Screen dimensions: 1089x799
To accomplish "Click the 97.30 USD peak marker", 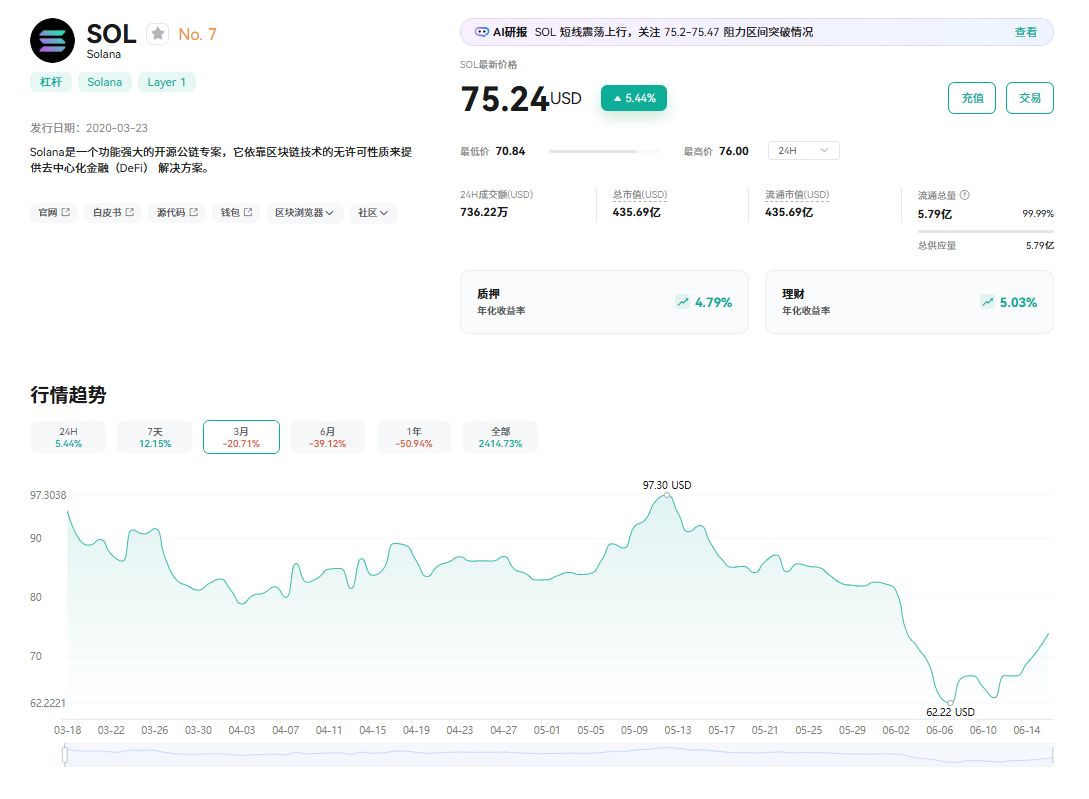I will click(x=667, y=495).
